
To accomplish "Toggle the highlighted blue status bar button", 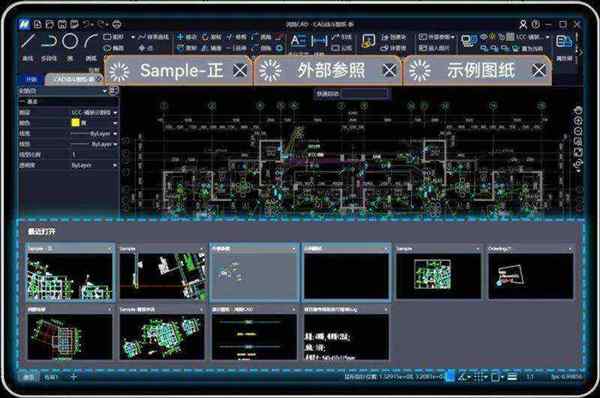I will [450, 376].
